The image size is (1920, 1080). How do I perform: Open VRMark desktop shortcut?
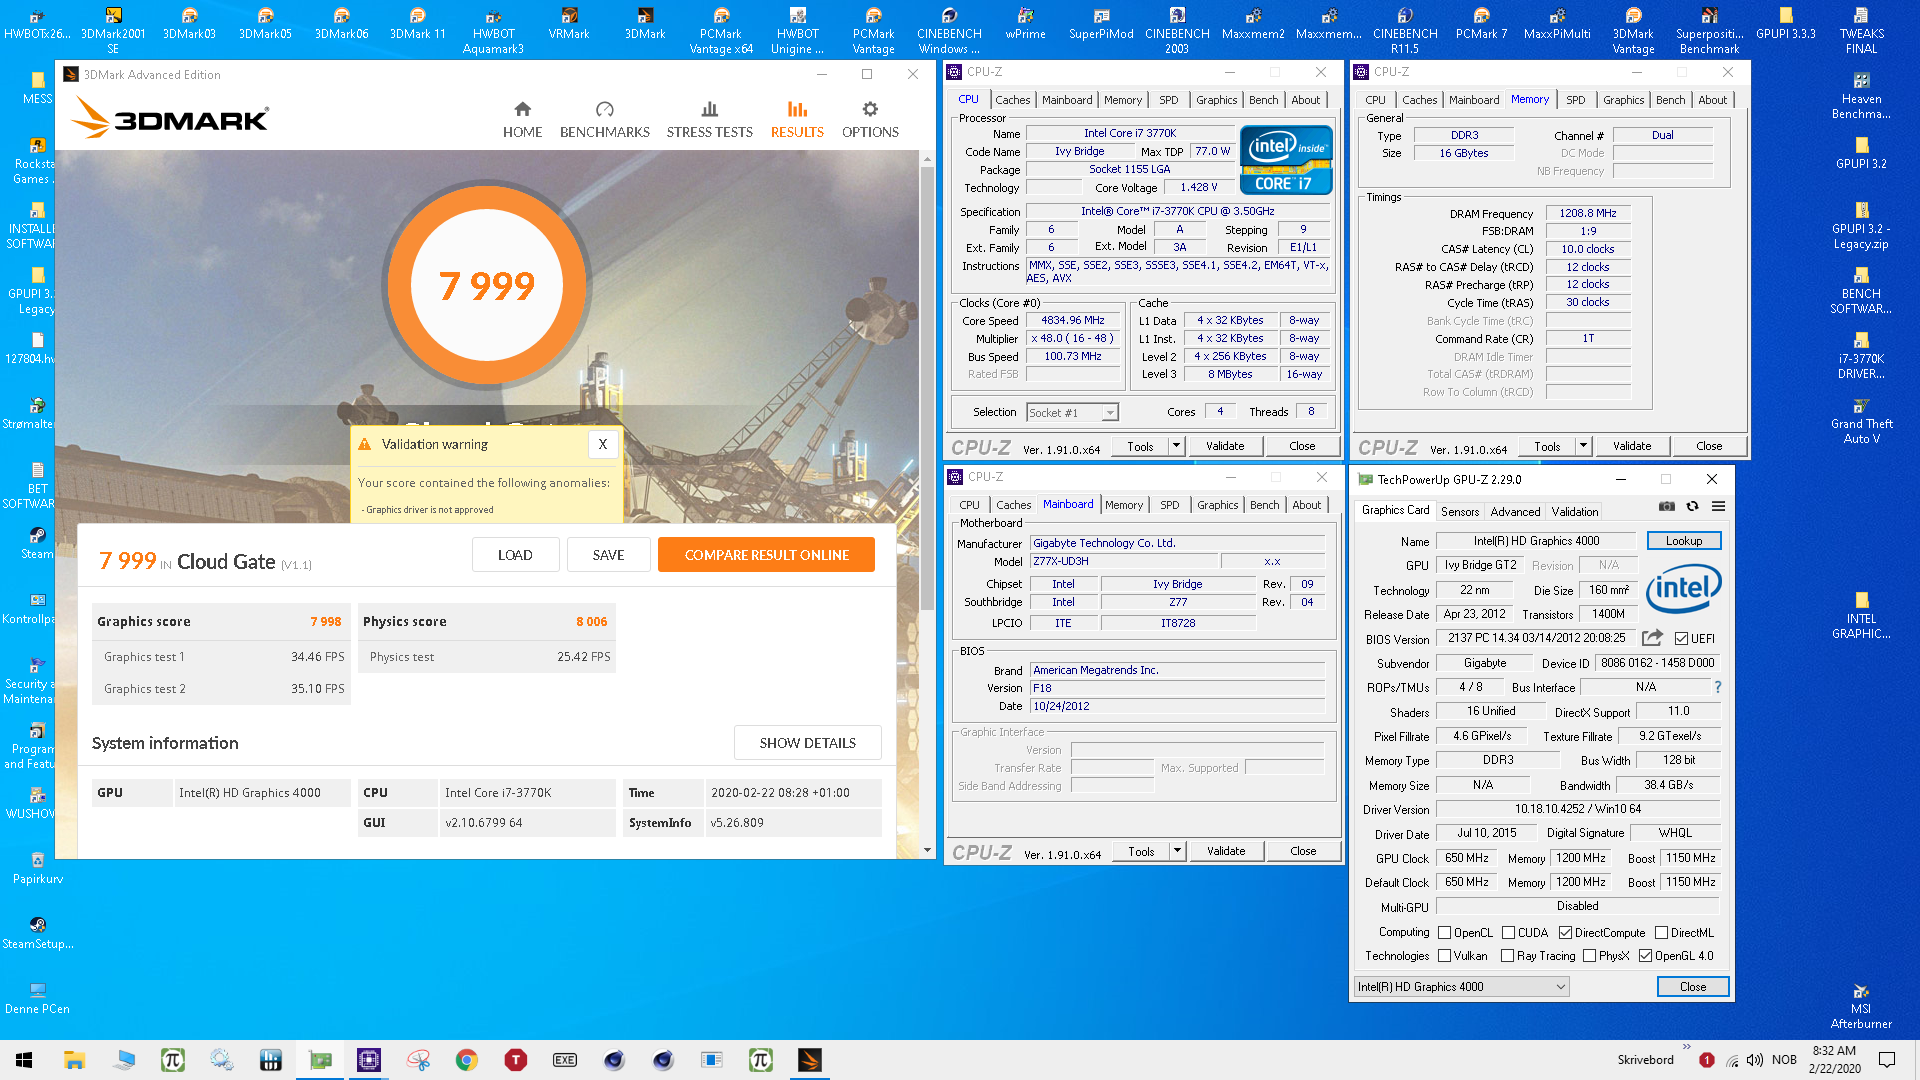[569, 24]
